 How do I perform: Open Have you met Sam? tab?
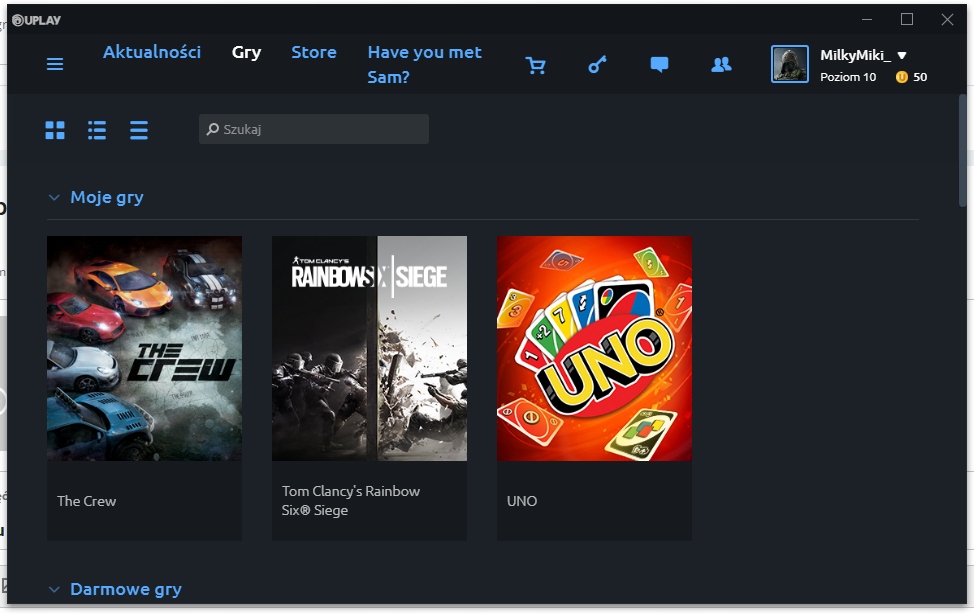click(x=424, y=65)
